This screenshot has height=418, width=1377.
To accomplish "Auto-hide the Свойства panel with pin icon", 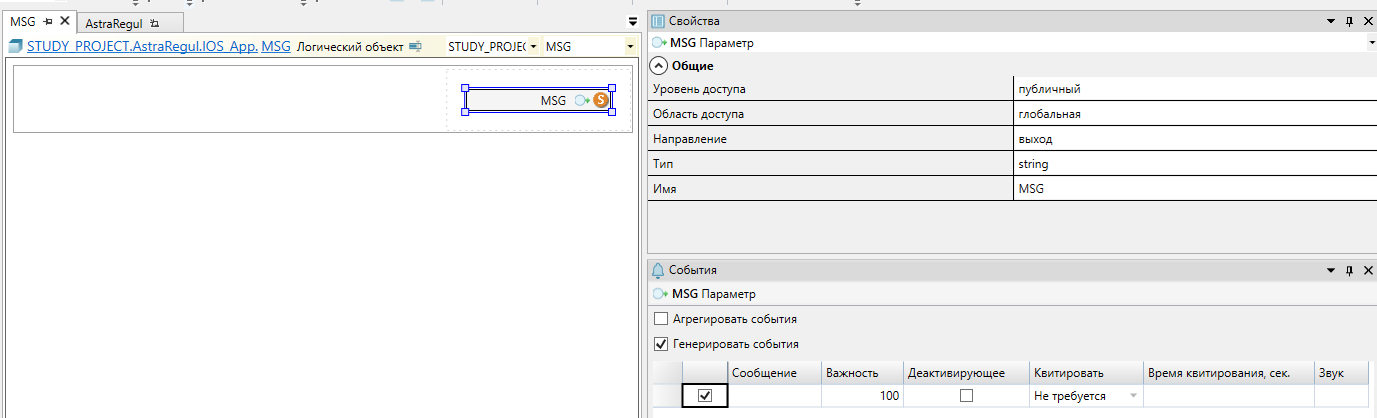I will pos(1349,21).
